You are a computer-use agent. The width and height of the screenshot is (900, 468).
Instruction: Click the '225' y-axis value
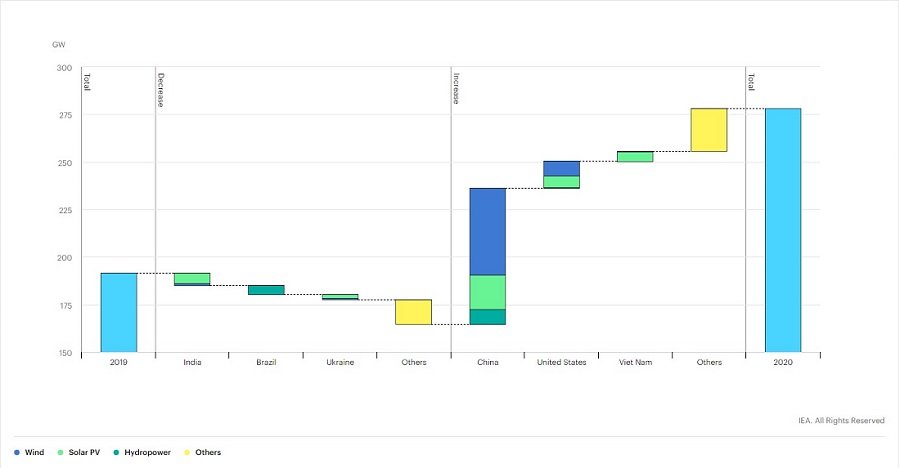tap(64, 210)
